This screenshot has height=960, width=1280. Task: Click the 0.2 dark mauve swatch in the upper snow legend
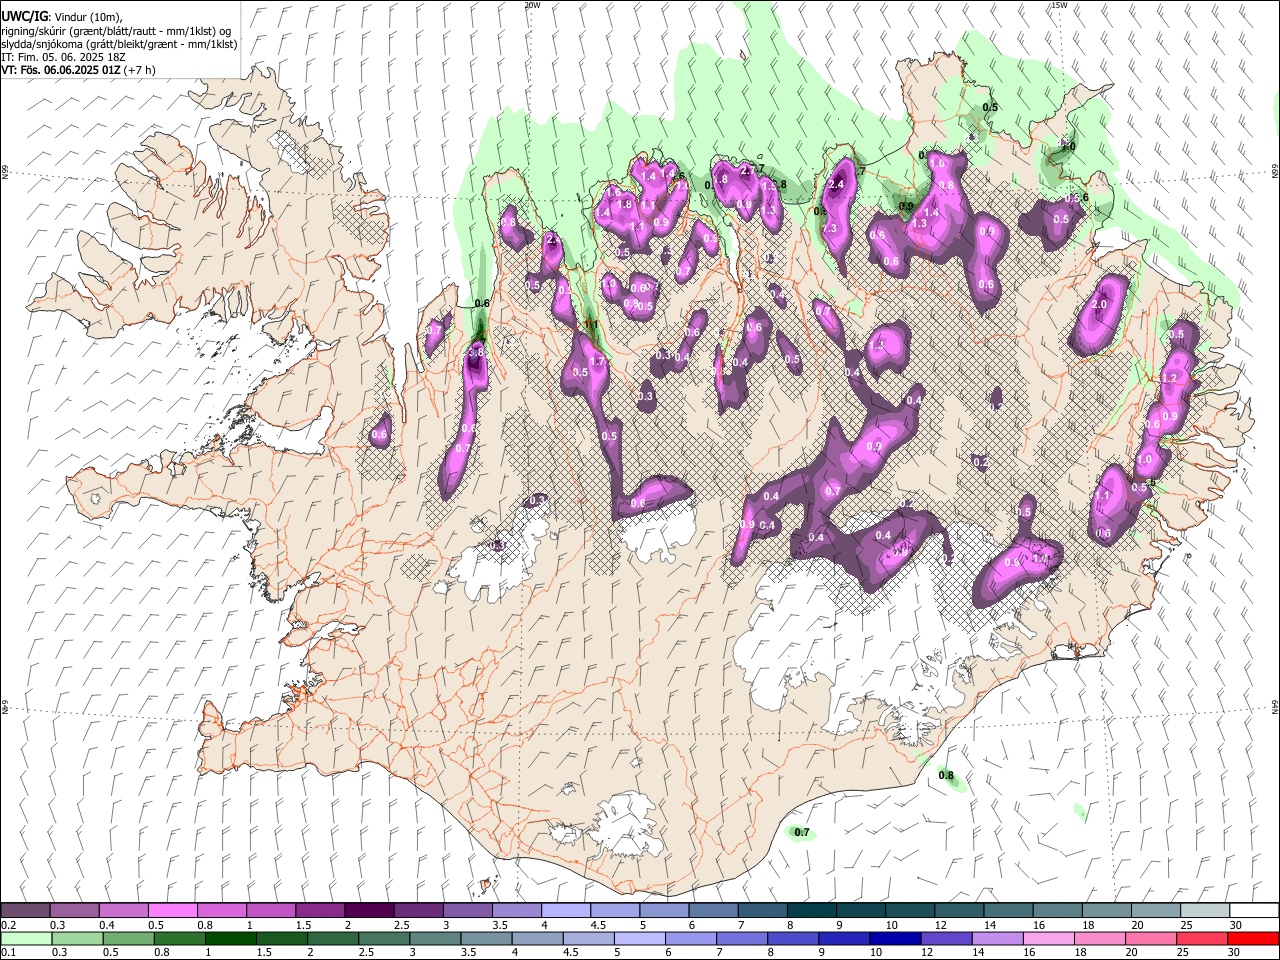click(x=26, y=910)
